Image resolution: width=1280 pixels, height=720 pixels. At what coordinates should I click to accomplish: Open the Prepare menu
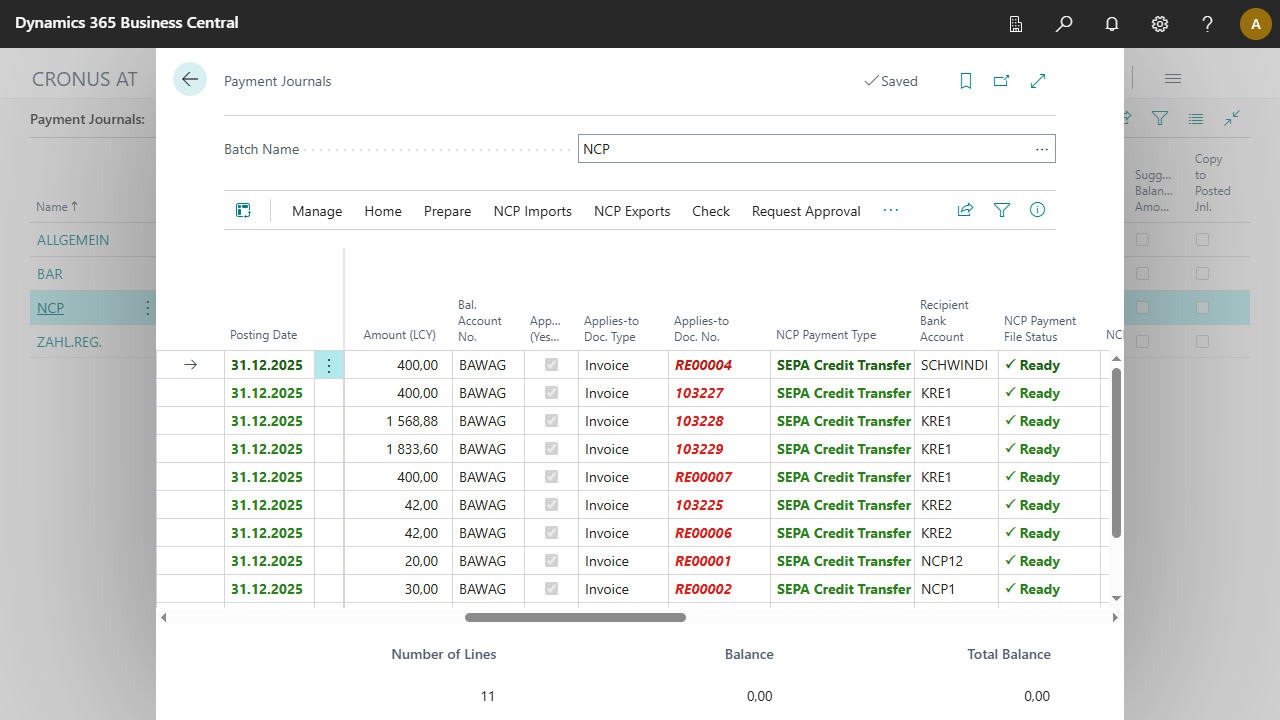pos(447,211)
